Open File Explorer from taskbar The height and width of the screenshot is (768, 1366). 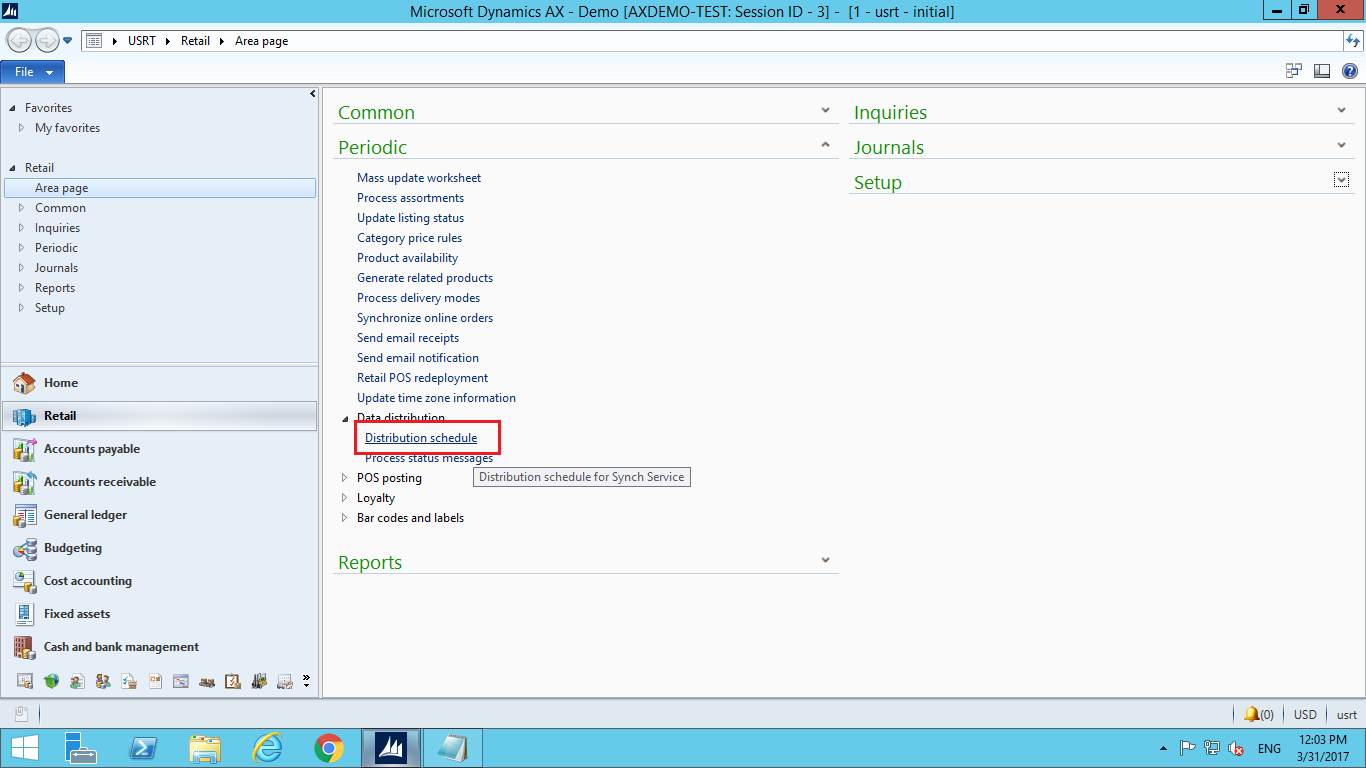pos(206,748)
